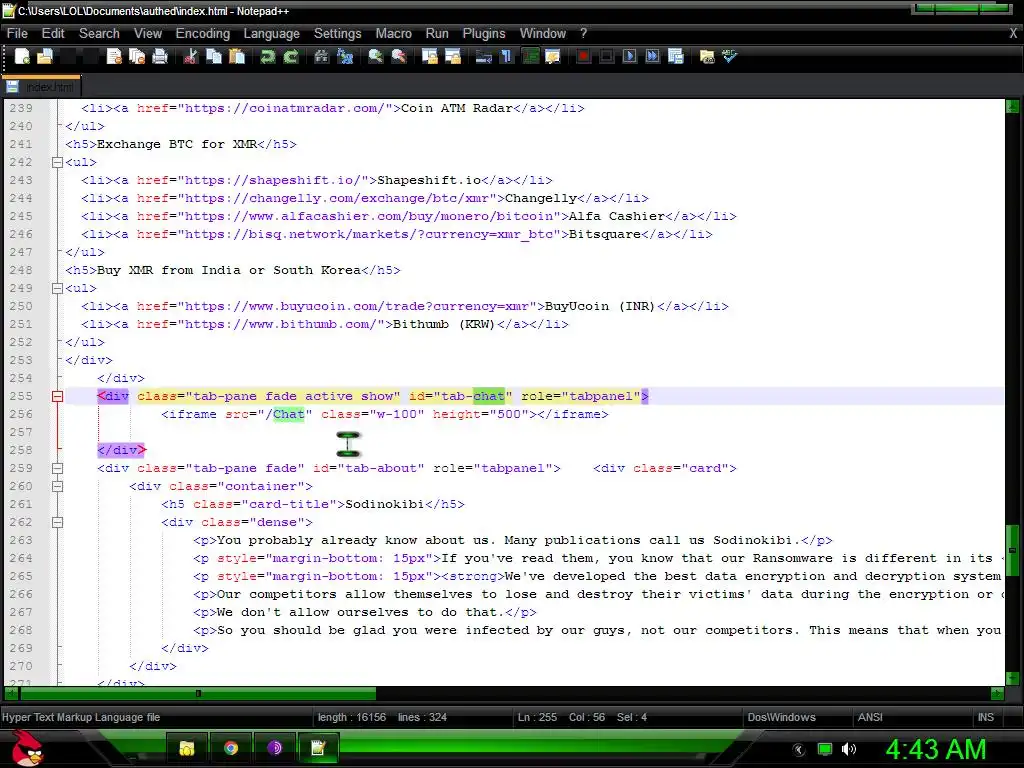
Task: Paste clipboard with the Paste icon
Action: click(236, 57)
